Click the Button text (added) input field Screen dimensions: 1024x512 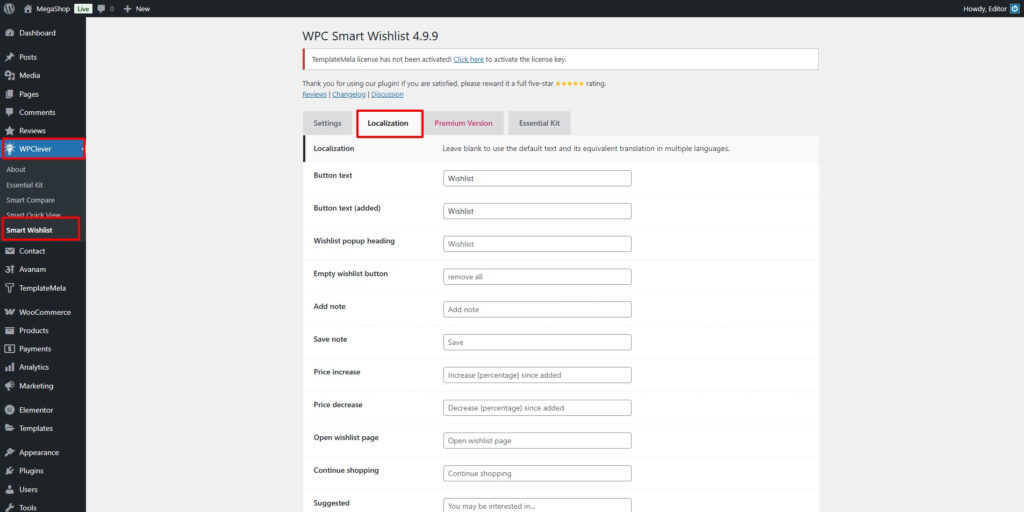point(537,211)
